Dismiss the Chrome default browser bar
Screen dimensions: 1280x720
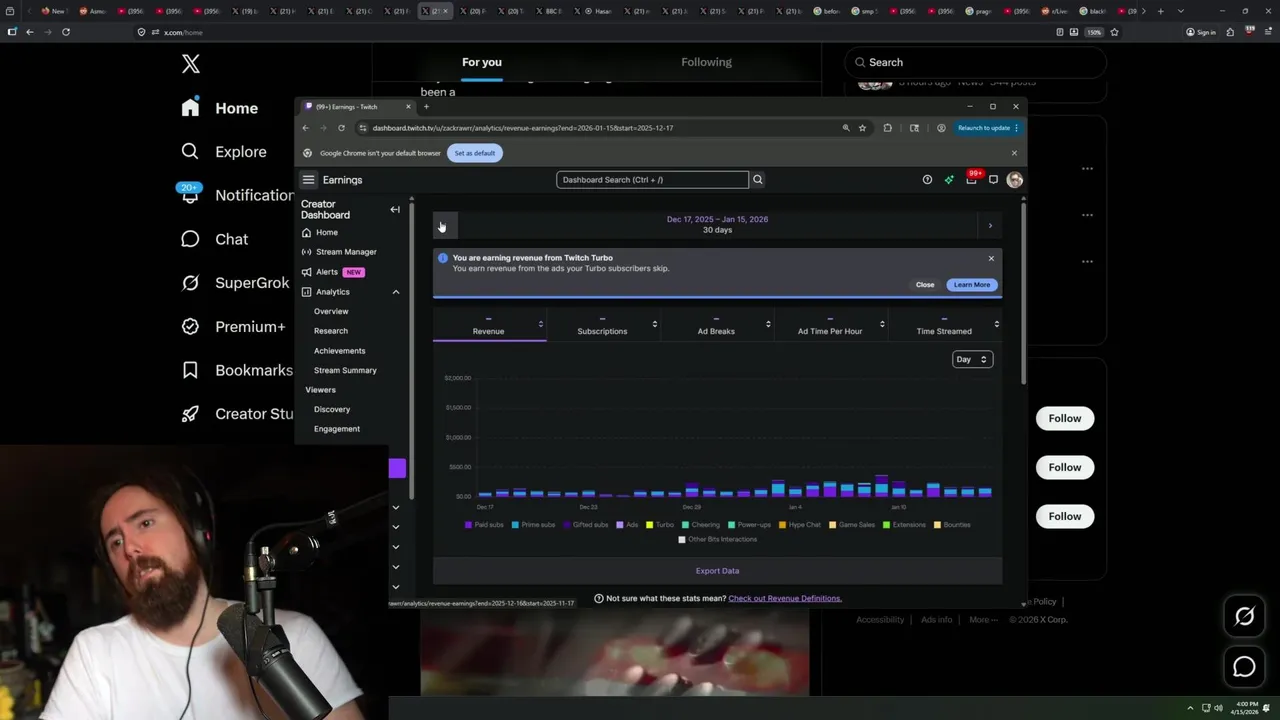1014,153
